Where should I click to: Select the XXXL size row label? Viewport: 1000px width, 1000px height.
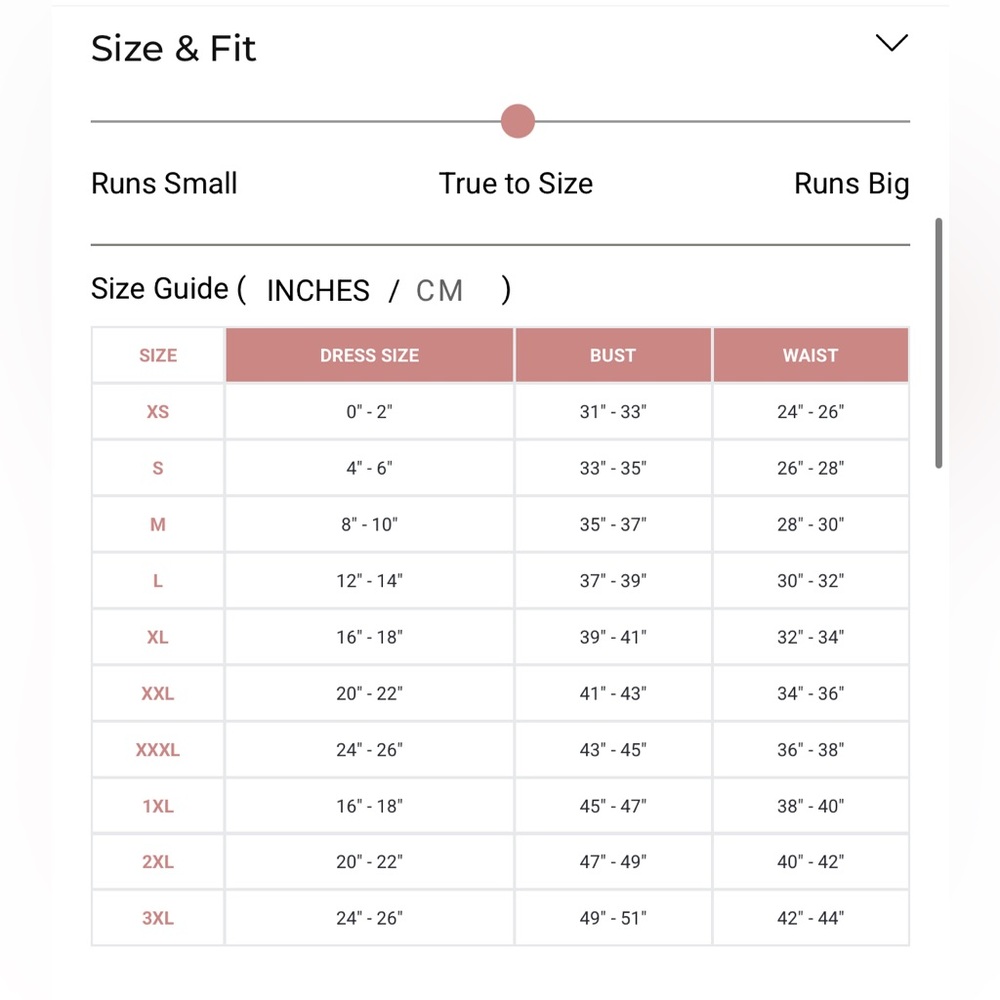click(x=158, y=749)
